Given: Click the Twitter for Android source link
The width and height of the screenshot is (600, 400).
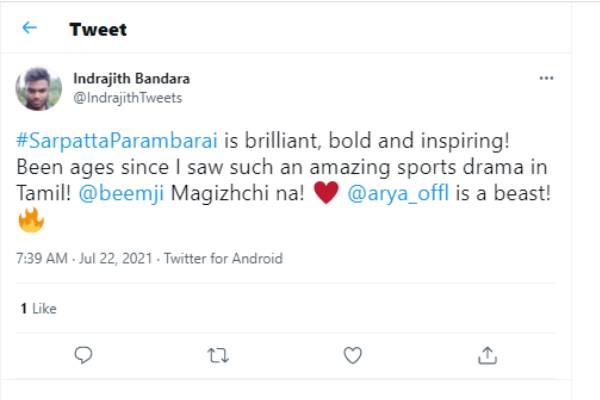Looking at the screenshot, I should click(x=225, y=258).
